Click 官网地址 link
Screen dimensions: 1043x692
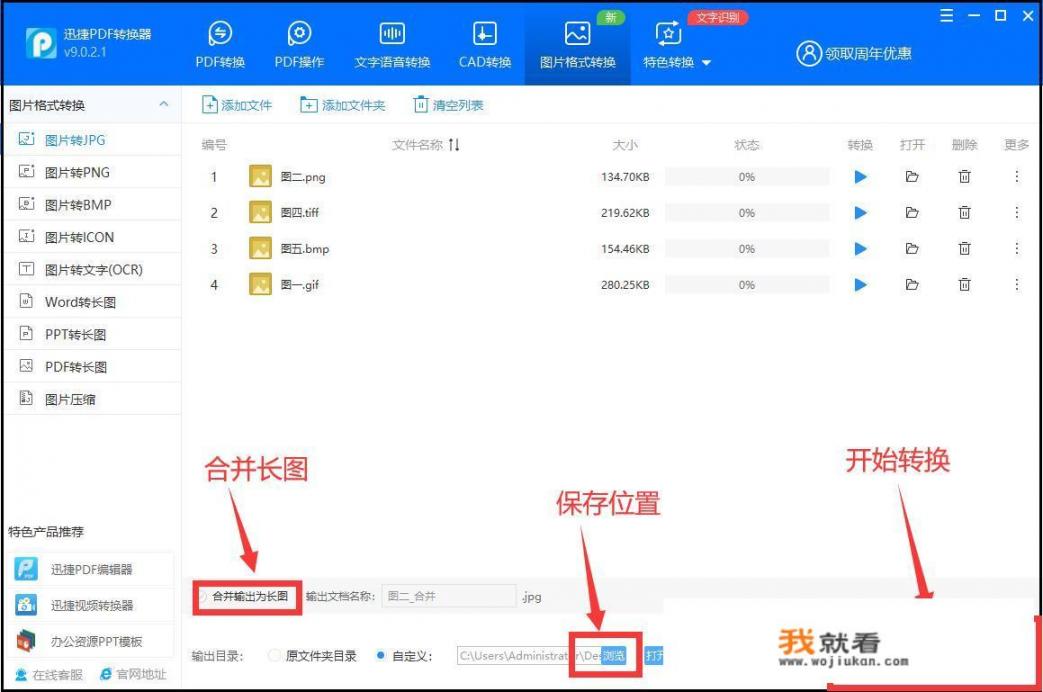click(x=133, y=674)
